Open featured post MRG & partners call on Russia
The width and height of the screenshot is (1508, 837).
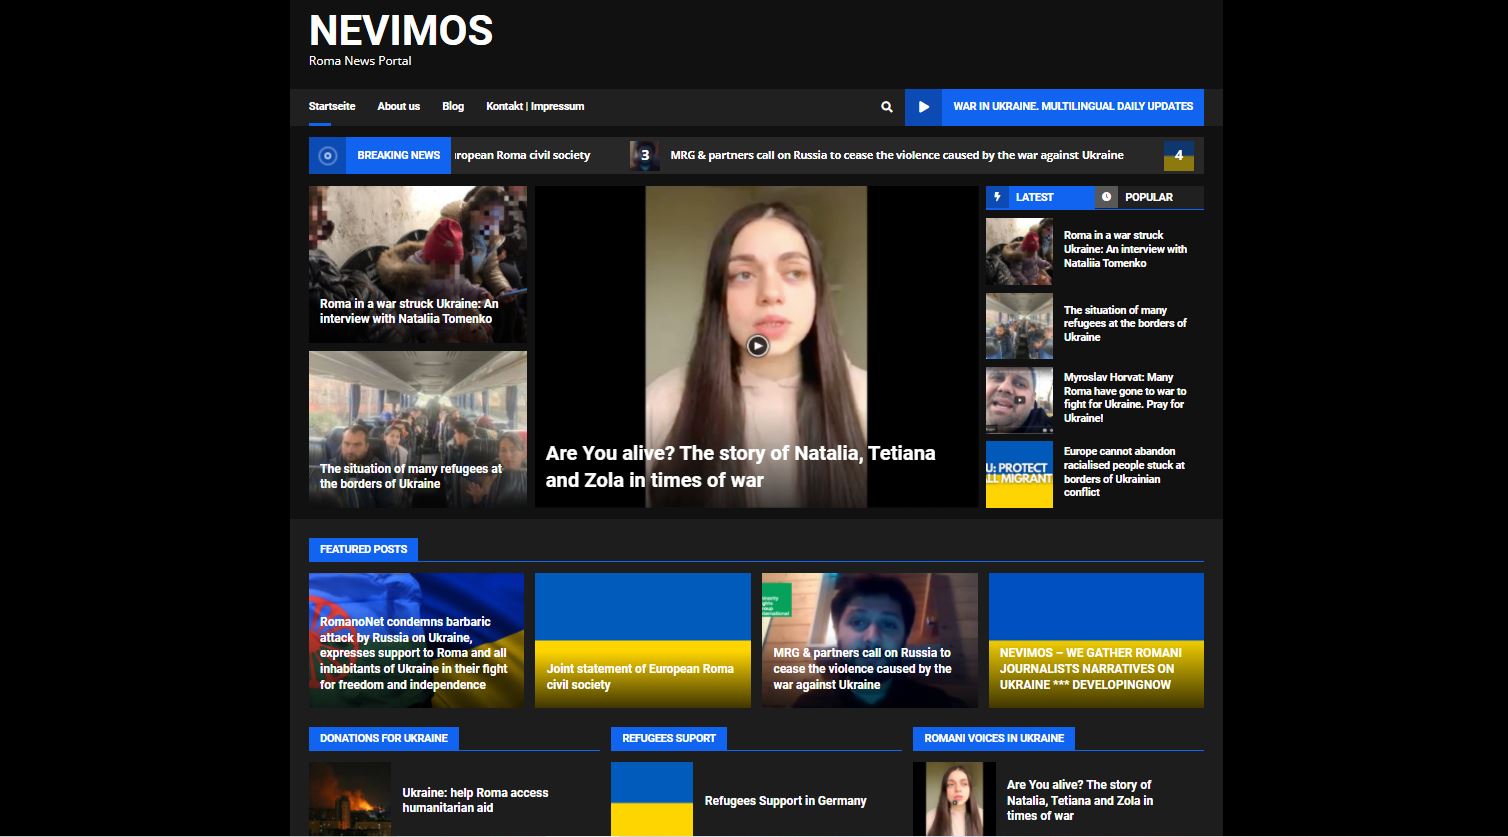coord(870,640)
